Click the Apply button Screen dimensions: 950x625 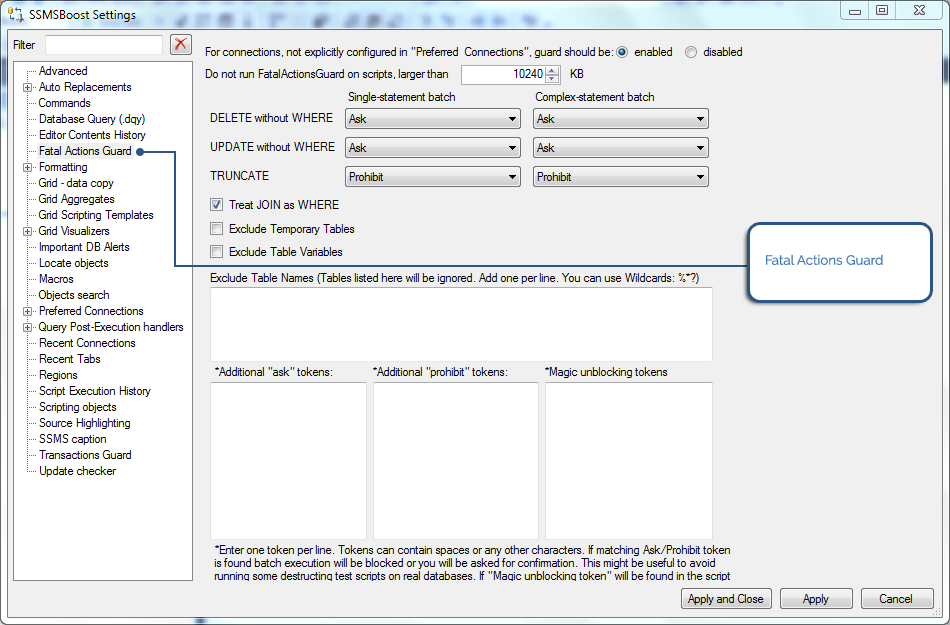pos(815,599)
